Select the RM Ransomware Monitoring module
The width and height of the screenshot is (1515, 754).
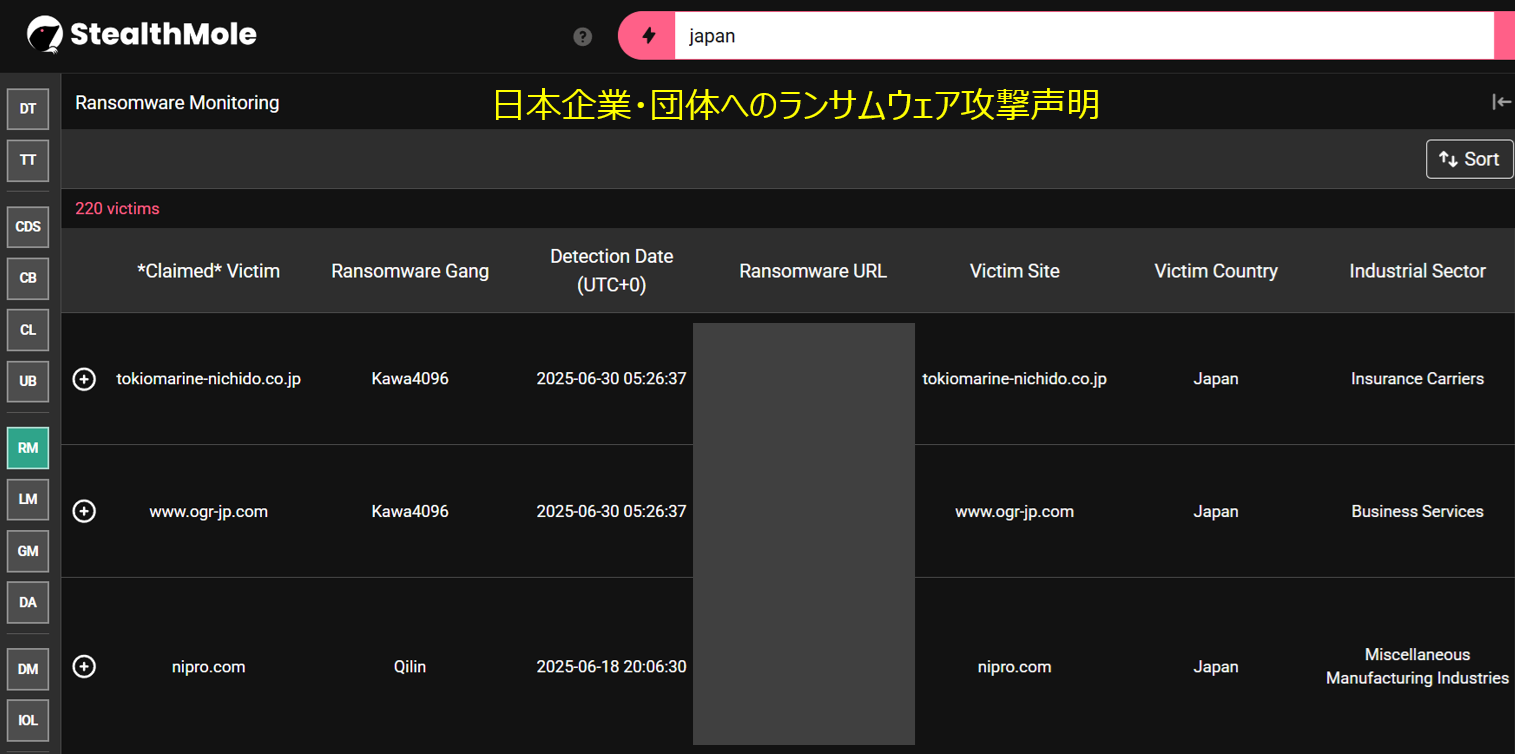(28, 448)
